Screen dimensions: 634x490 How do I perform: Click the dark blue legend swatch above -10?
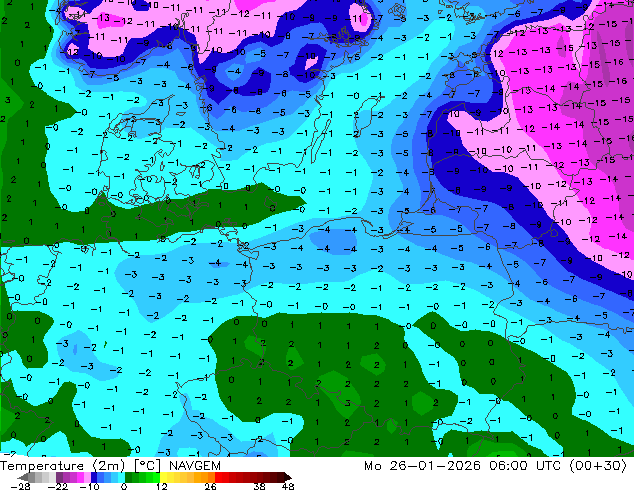click(x=94, y=477)
